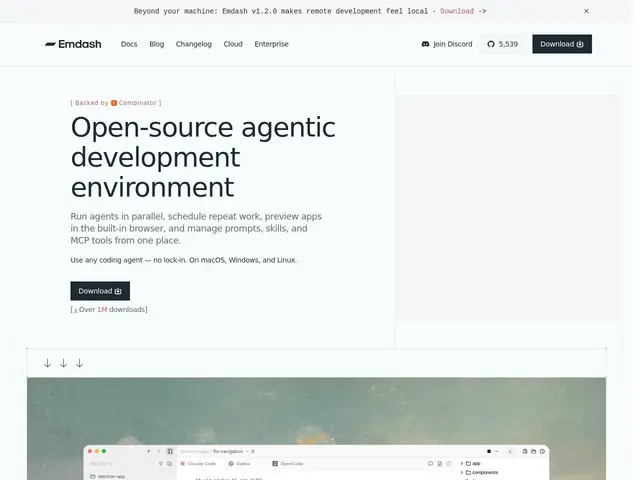
Task: Toggle the sidebar icon in the preview toolbar
Action: [x=170, y=451]
